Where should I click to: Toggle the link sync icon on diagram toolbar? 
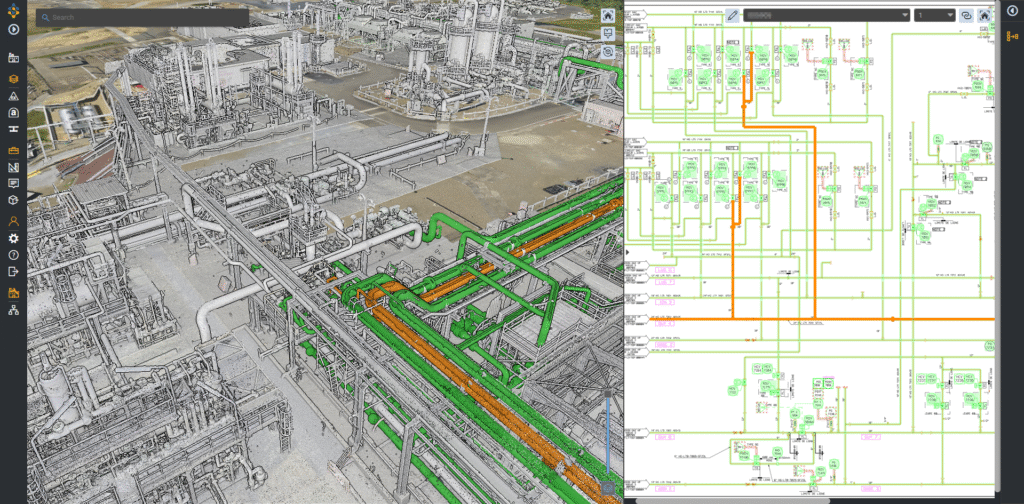coord(966,15)
